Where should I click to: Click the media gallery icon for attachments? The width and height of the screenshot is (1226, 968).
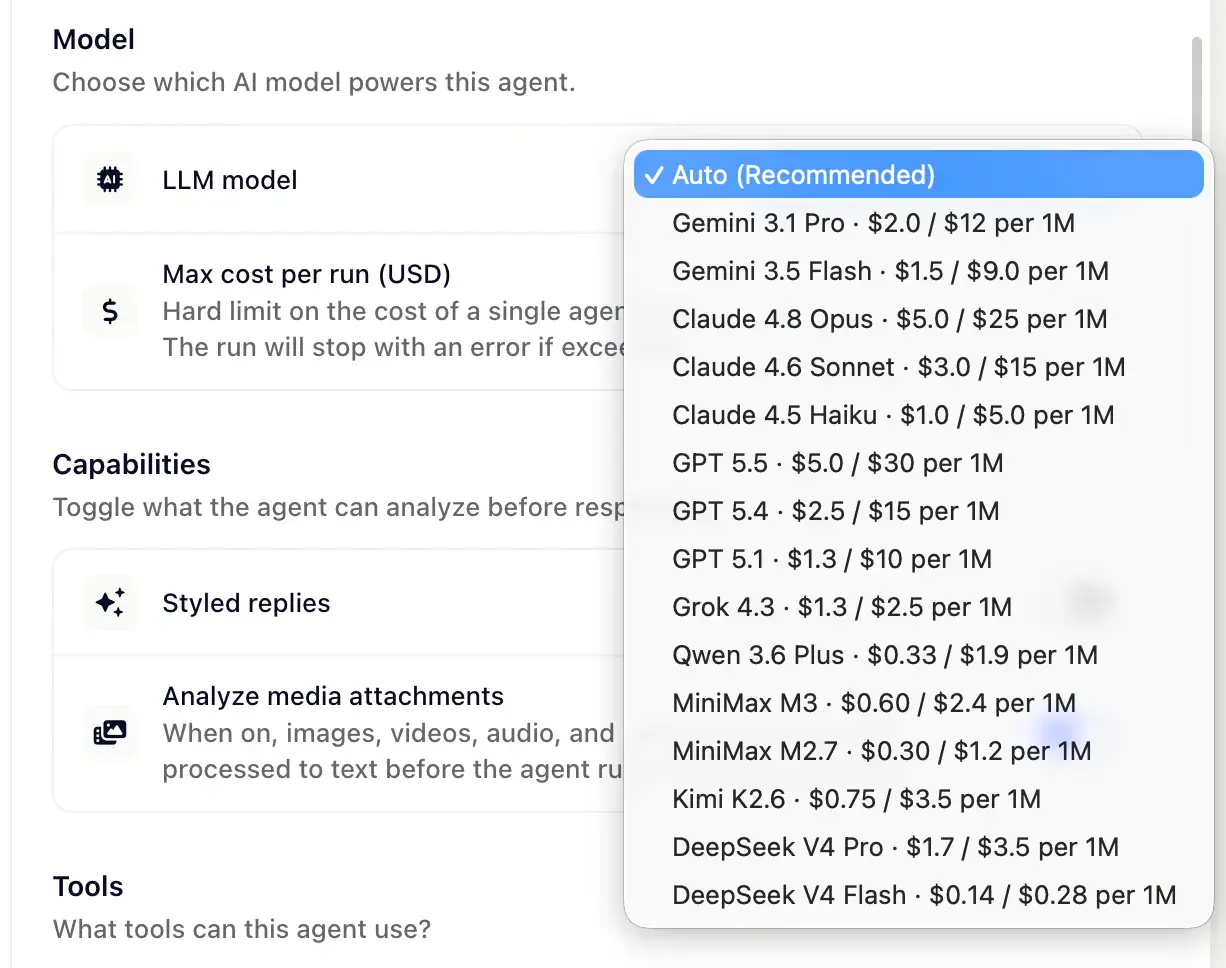[x=109, y=733]
